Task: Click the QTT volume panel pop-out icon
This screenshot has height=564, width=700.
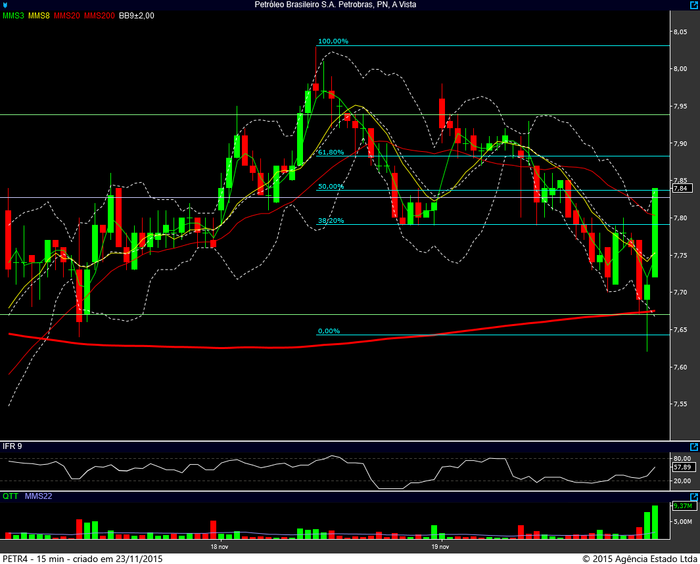Action: coord(694,494)
